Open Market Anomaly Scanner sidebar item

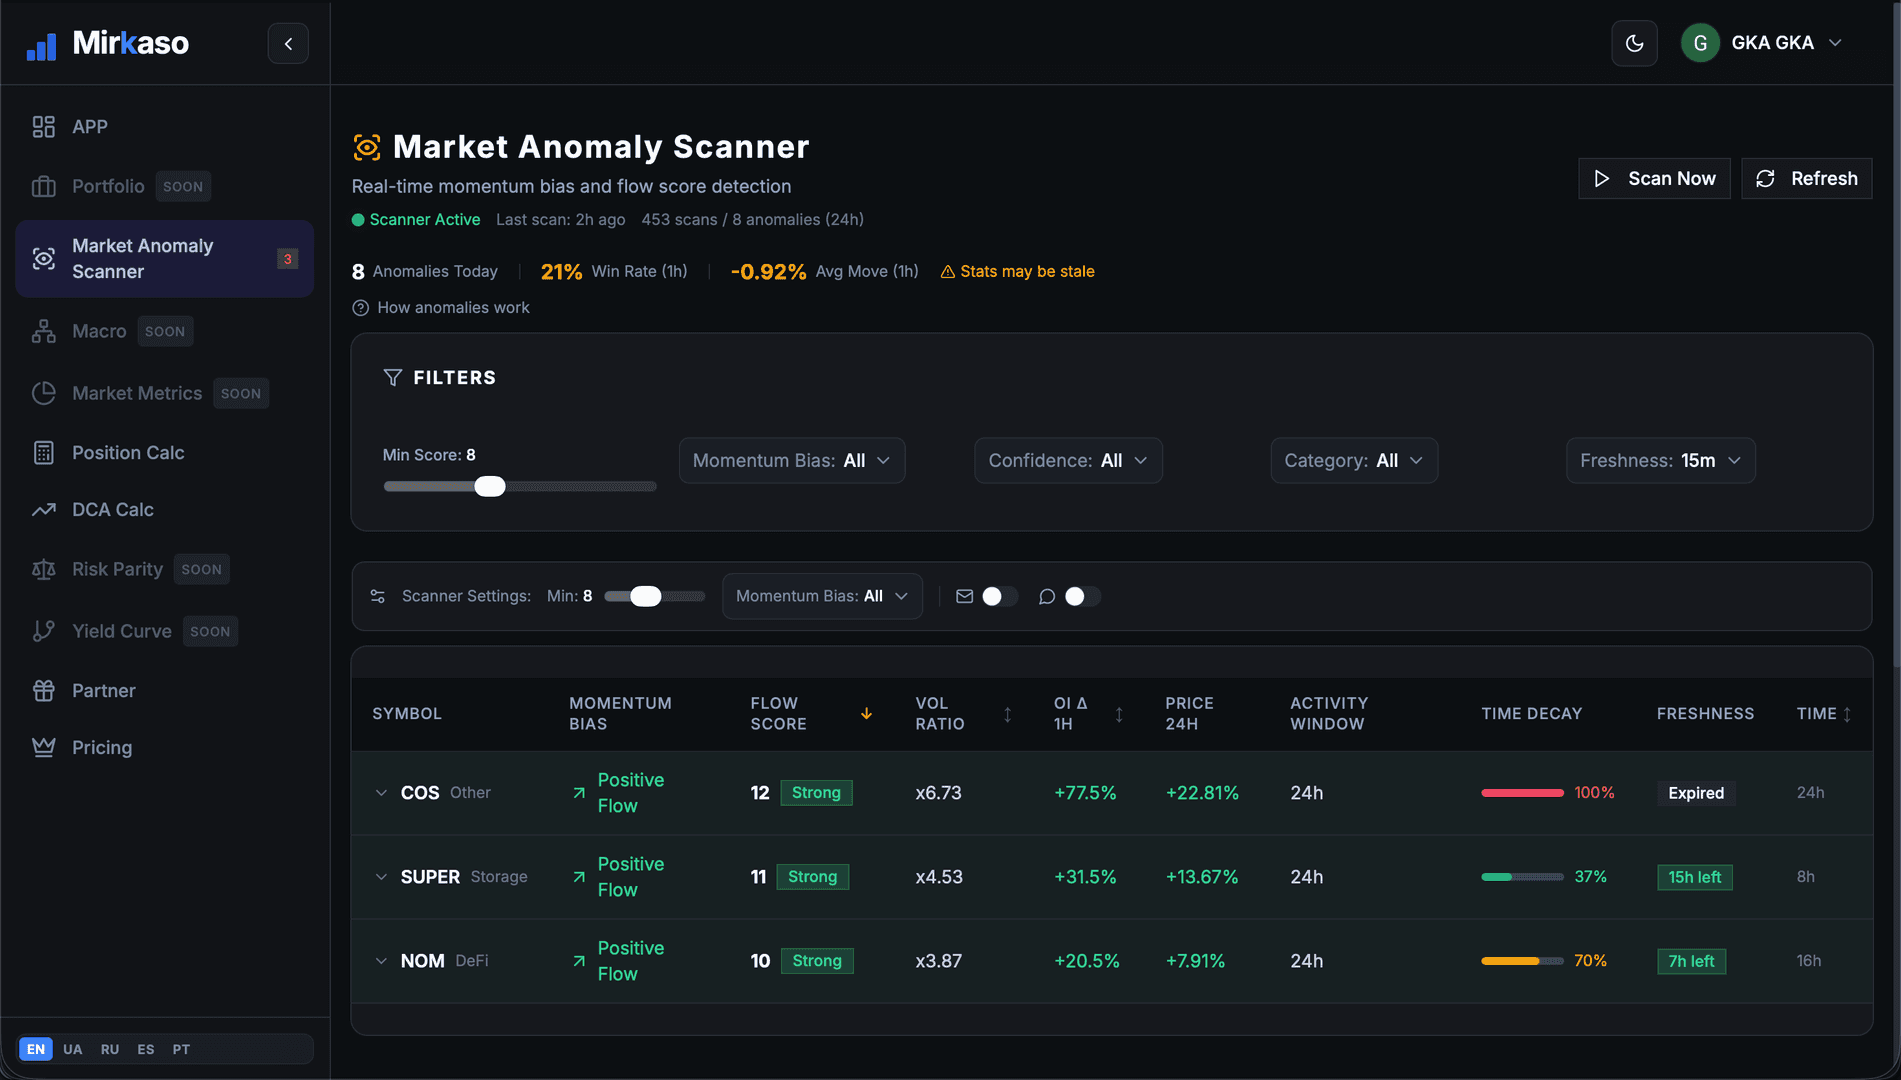(x=164, y=259)
